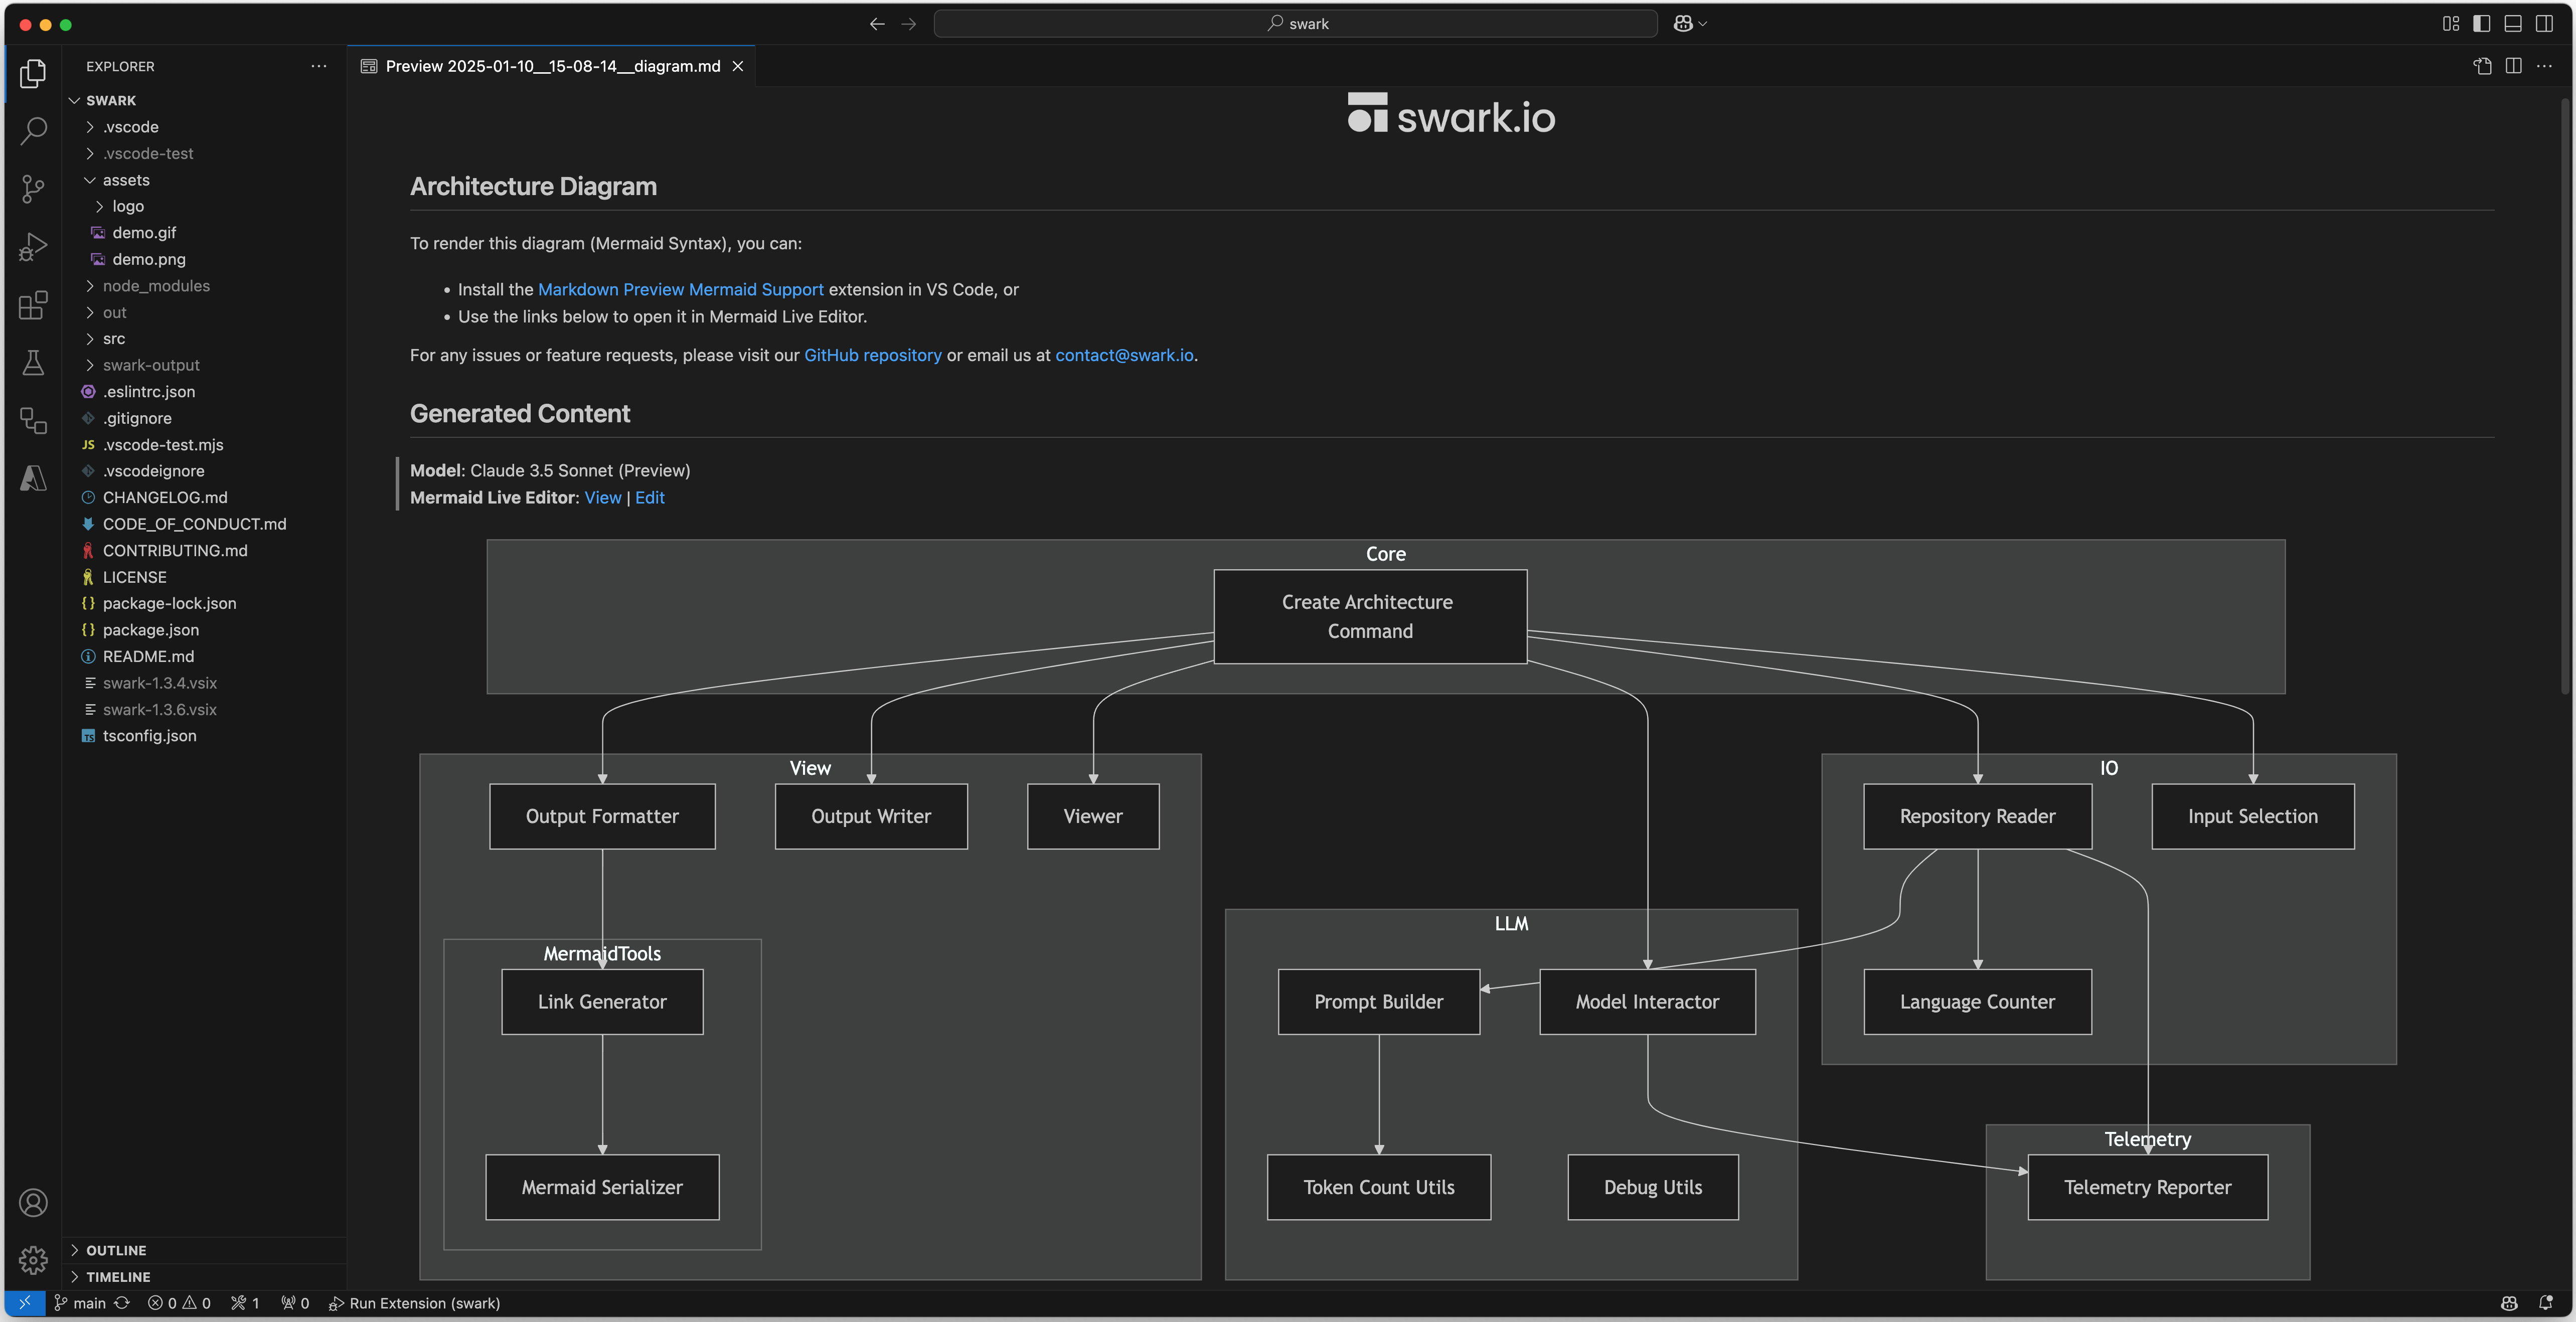The image size is (2576, 1322).
Task: Click the Explorer more actions ellipsis
Action: pos(319,66)
